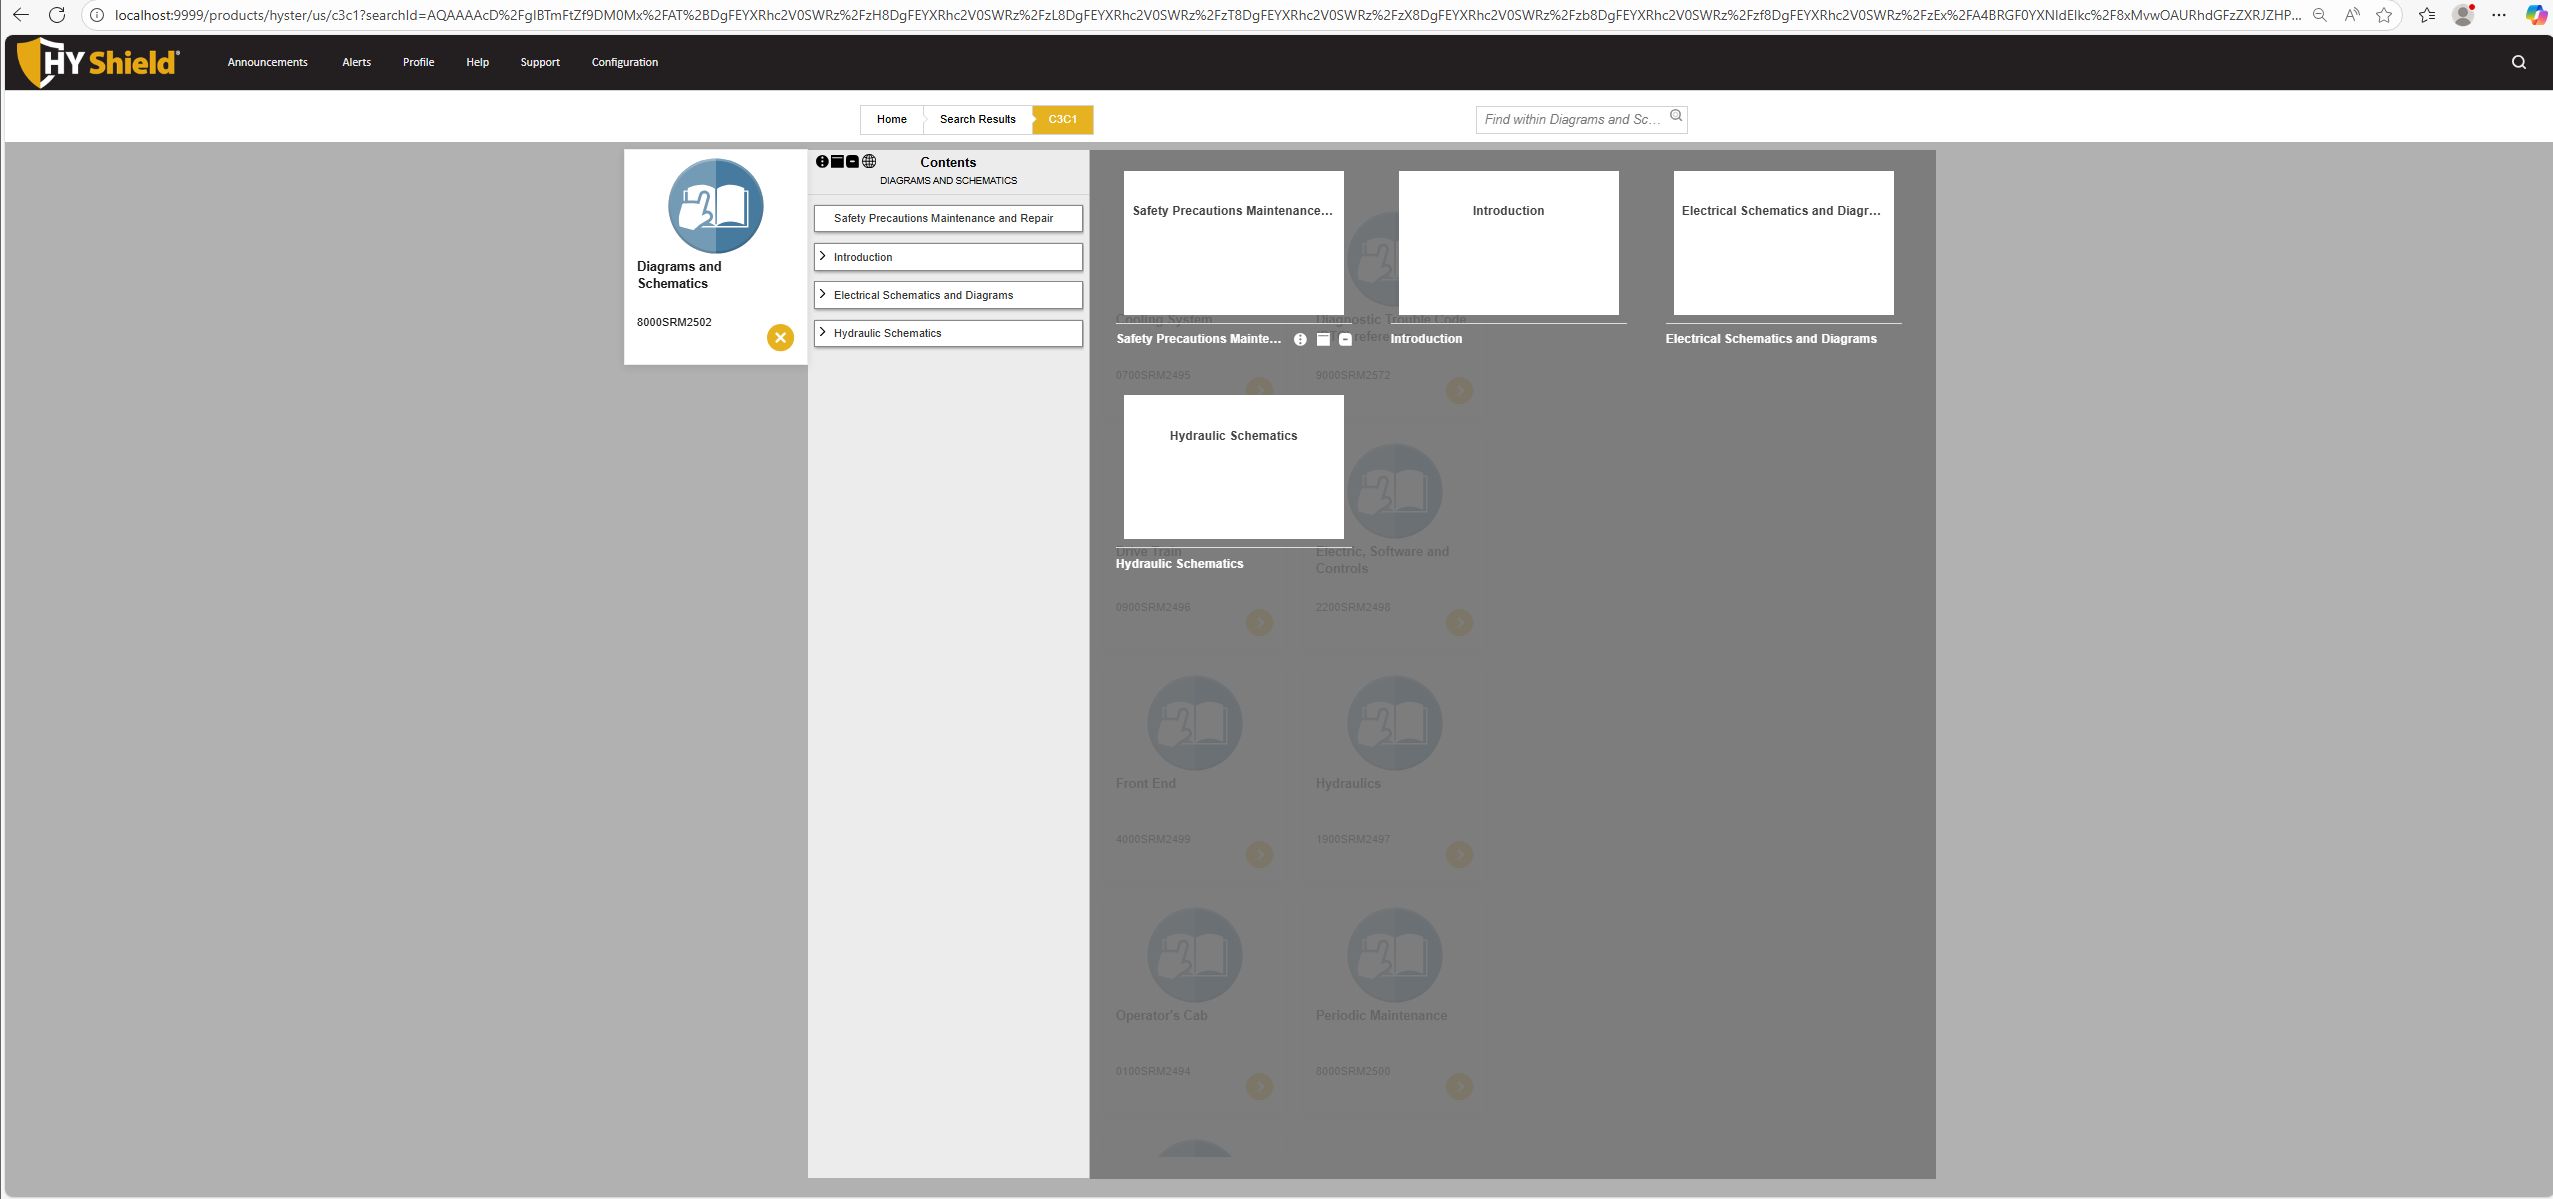
Task: Click the info icon beside Safety Precautions tile
Action: coord(1300,340)
